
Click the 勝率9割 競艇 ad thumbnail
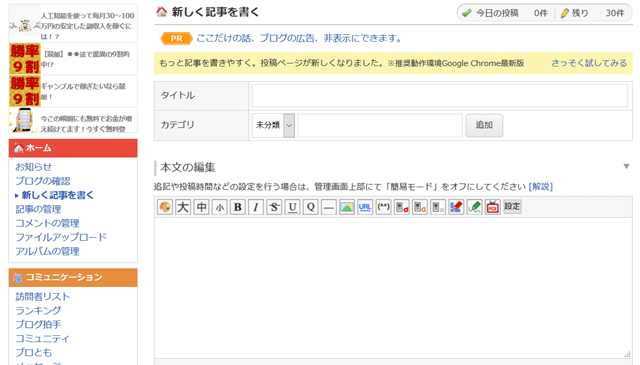tap(25, 58)
